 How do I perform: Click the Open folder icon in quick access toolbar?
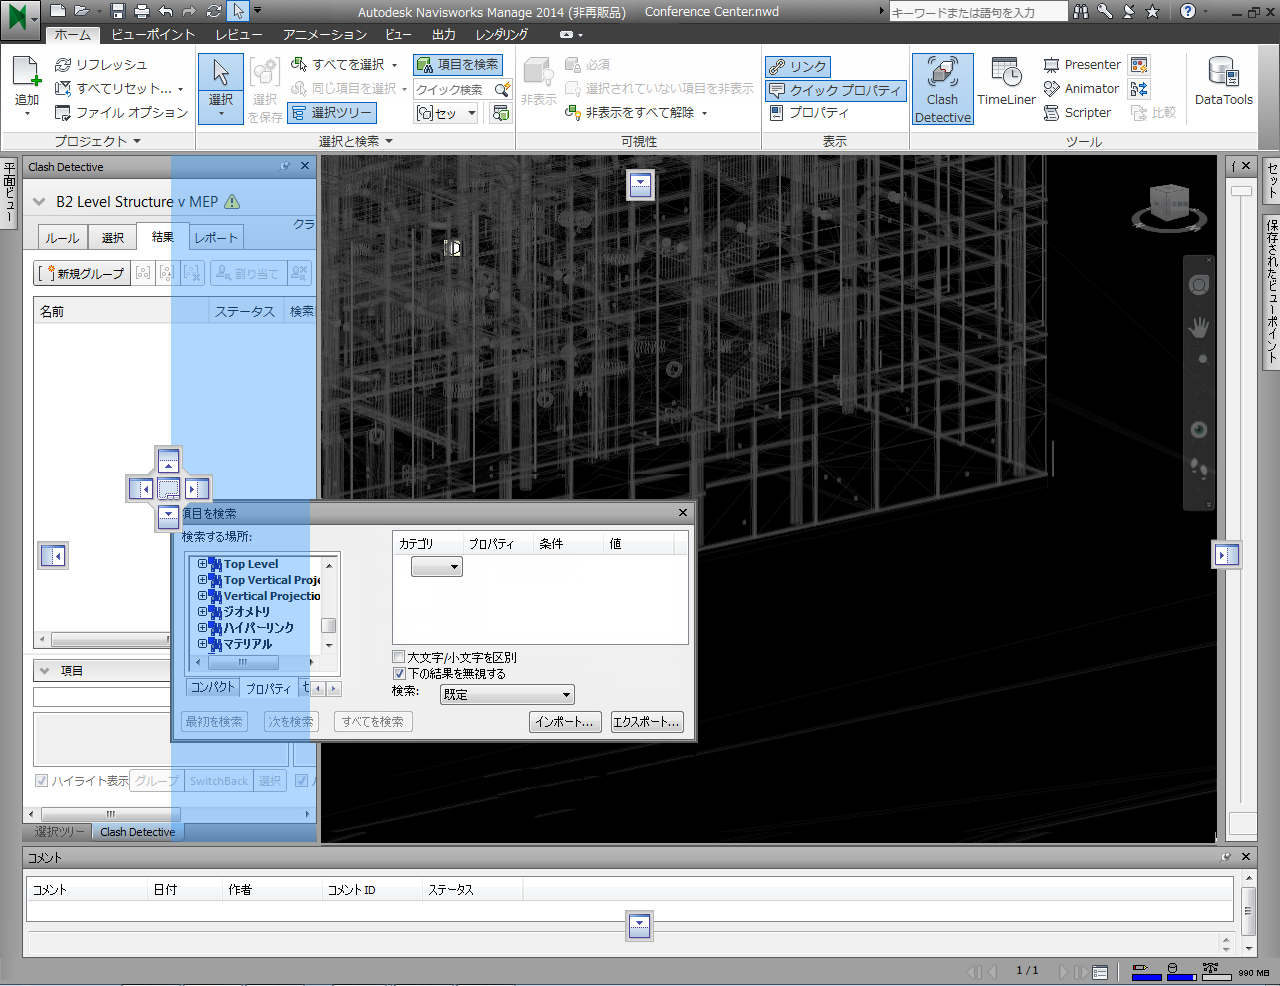click(82, 12)
